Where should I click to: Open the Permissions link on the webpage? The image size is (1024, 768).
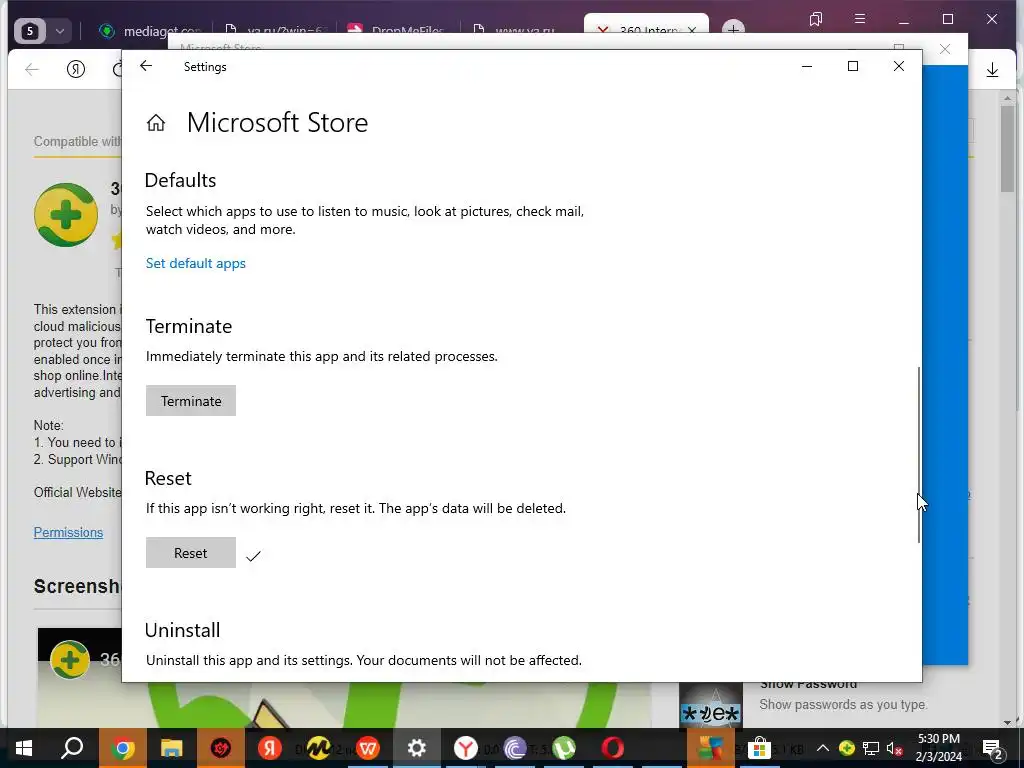point(69,532)
